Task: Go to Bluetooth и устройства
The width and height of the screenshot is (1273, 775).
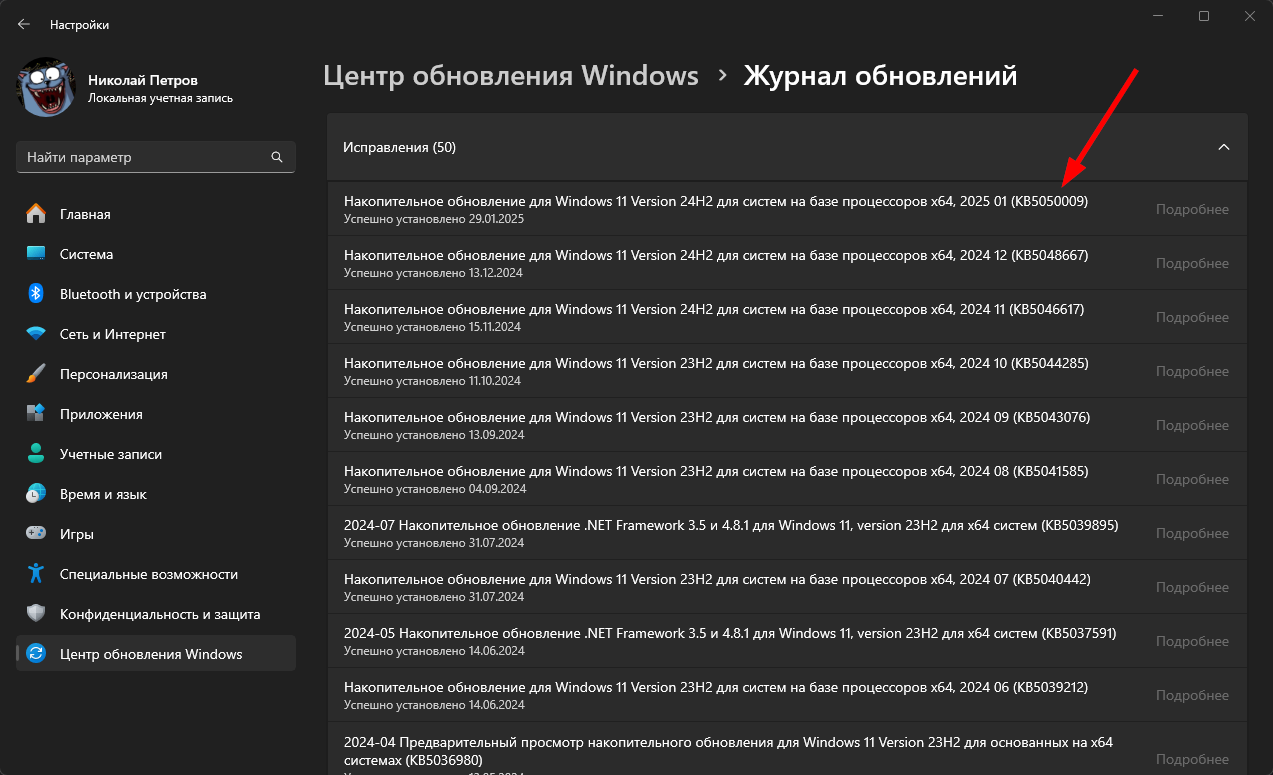Action: tap(156, 294)
